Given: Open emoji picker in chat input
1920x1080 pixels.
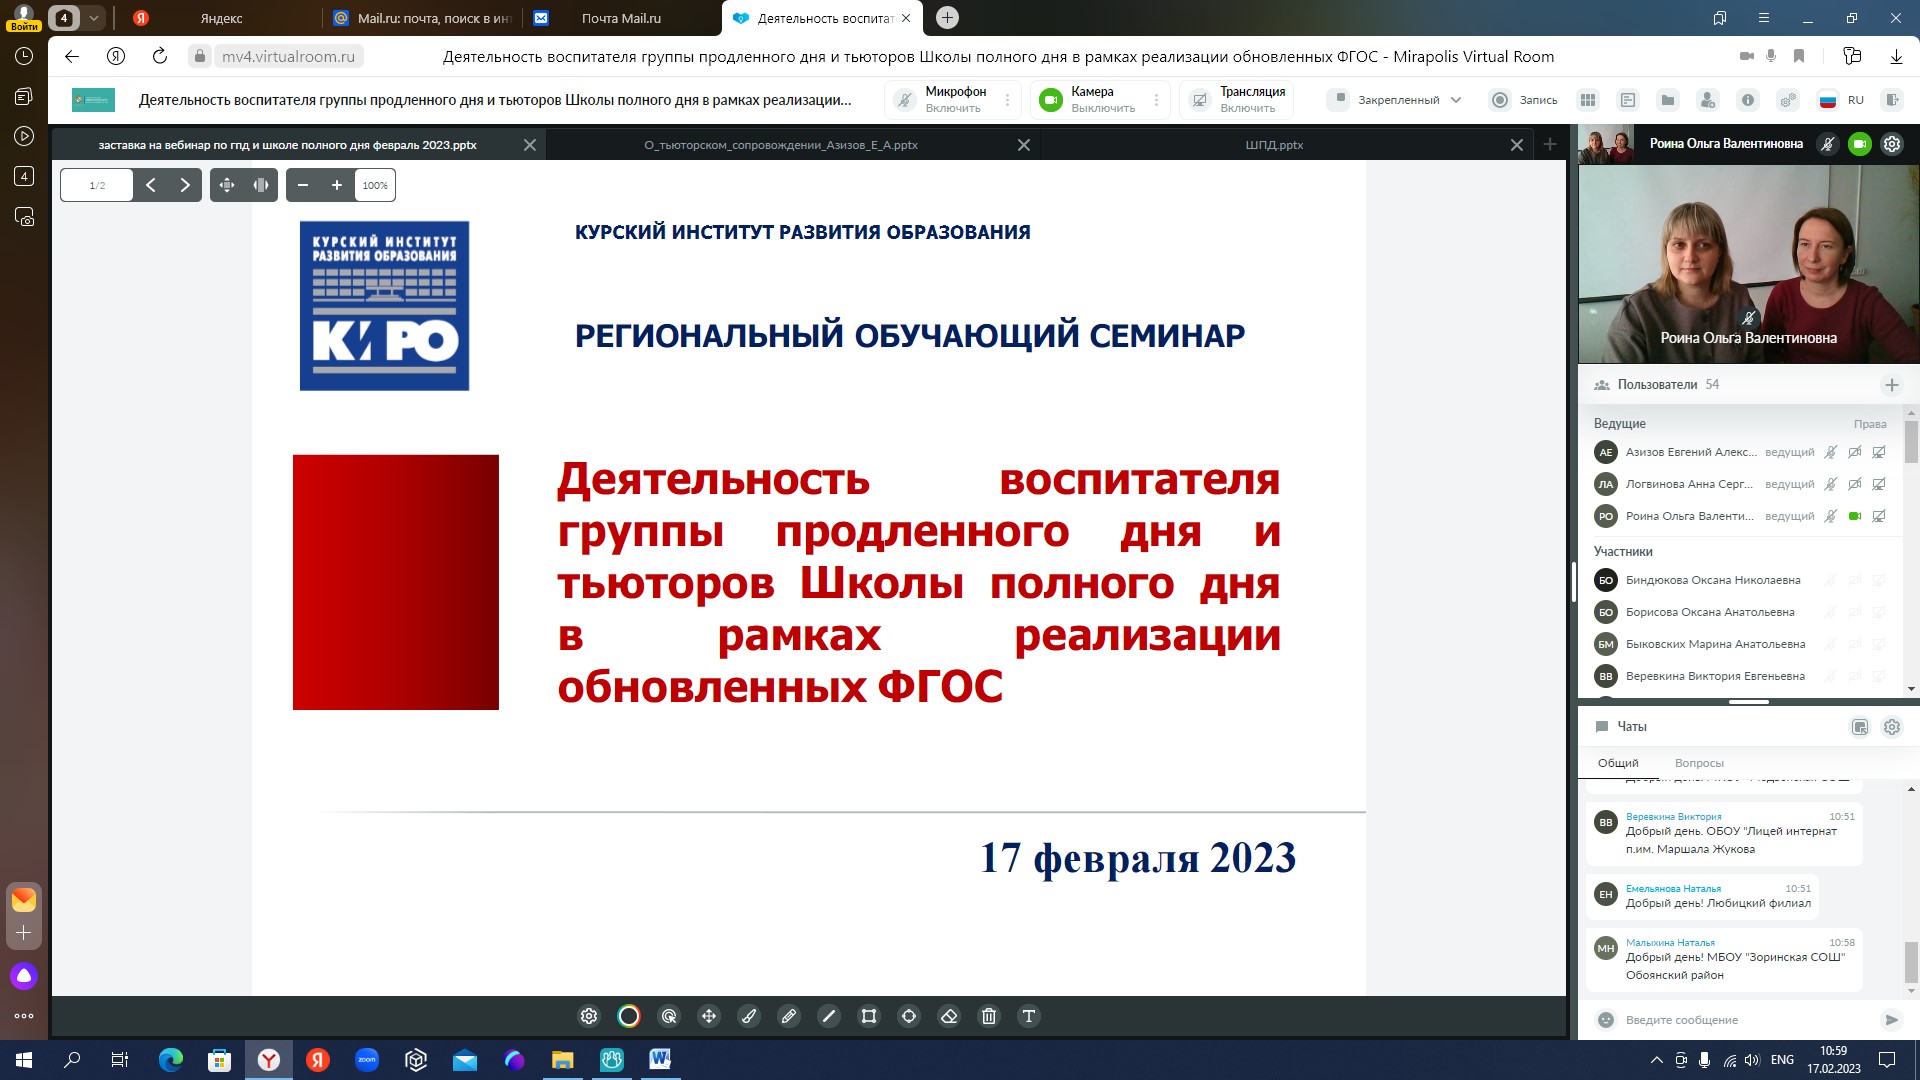Looking at the screenshot, I should click(x=1606, y=1020).
